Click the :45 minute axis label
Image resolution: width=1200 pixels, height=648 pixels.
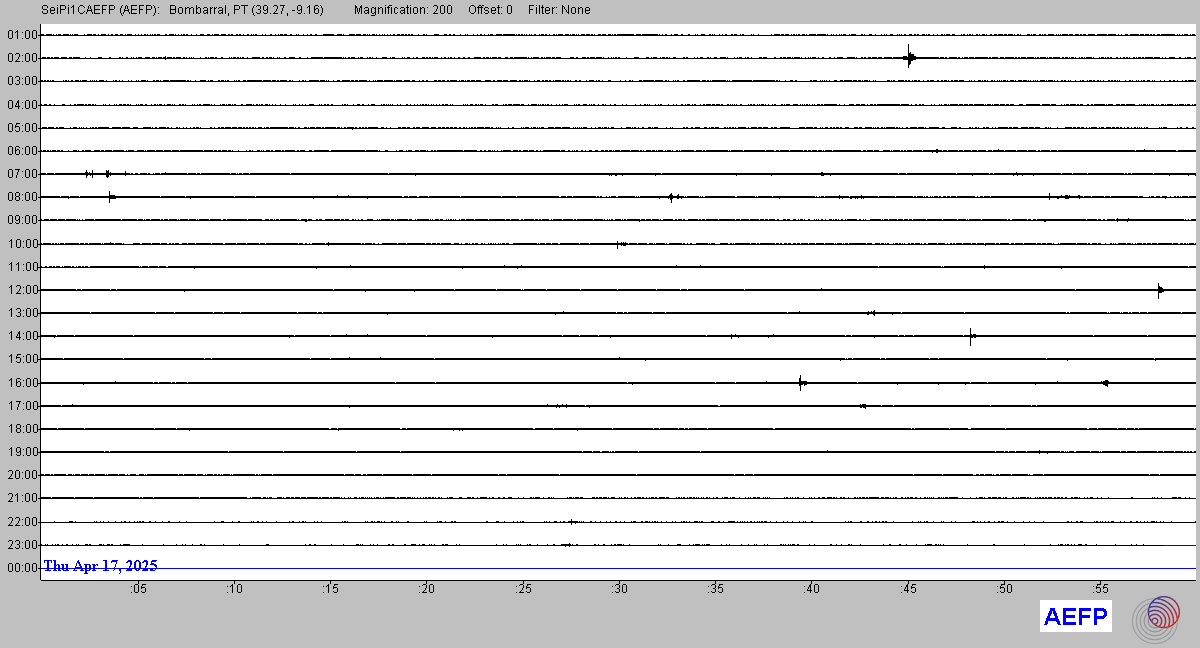908,590
